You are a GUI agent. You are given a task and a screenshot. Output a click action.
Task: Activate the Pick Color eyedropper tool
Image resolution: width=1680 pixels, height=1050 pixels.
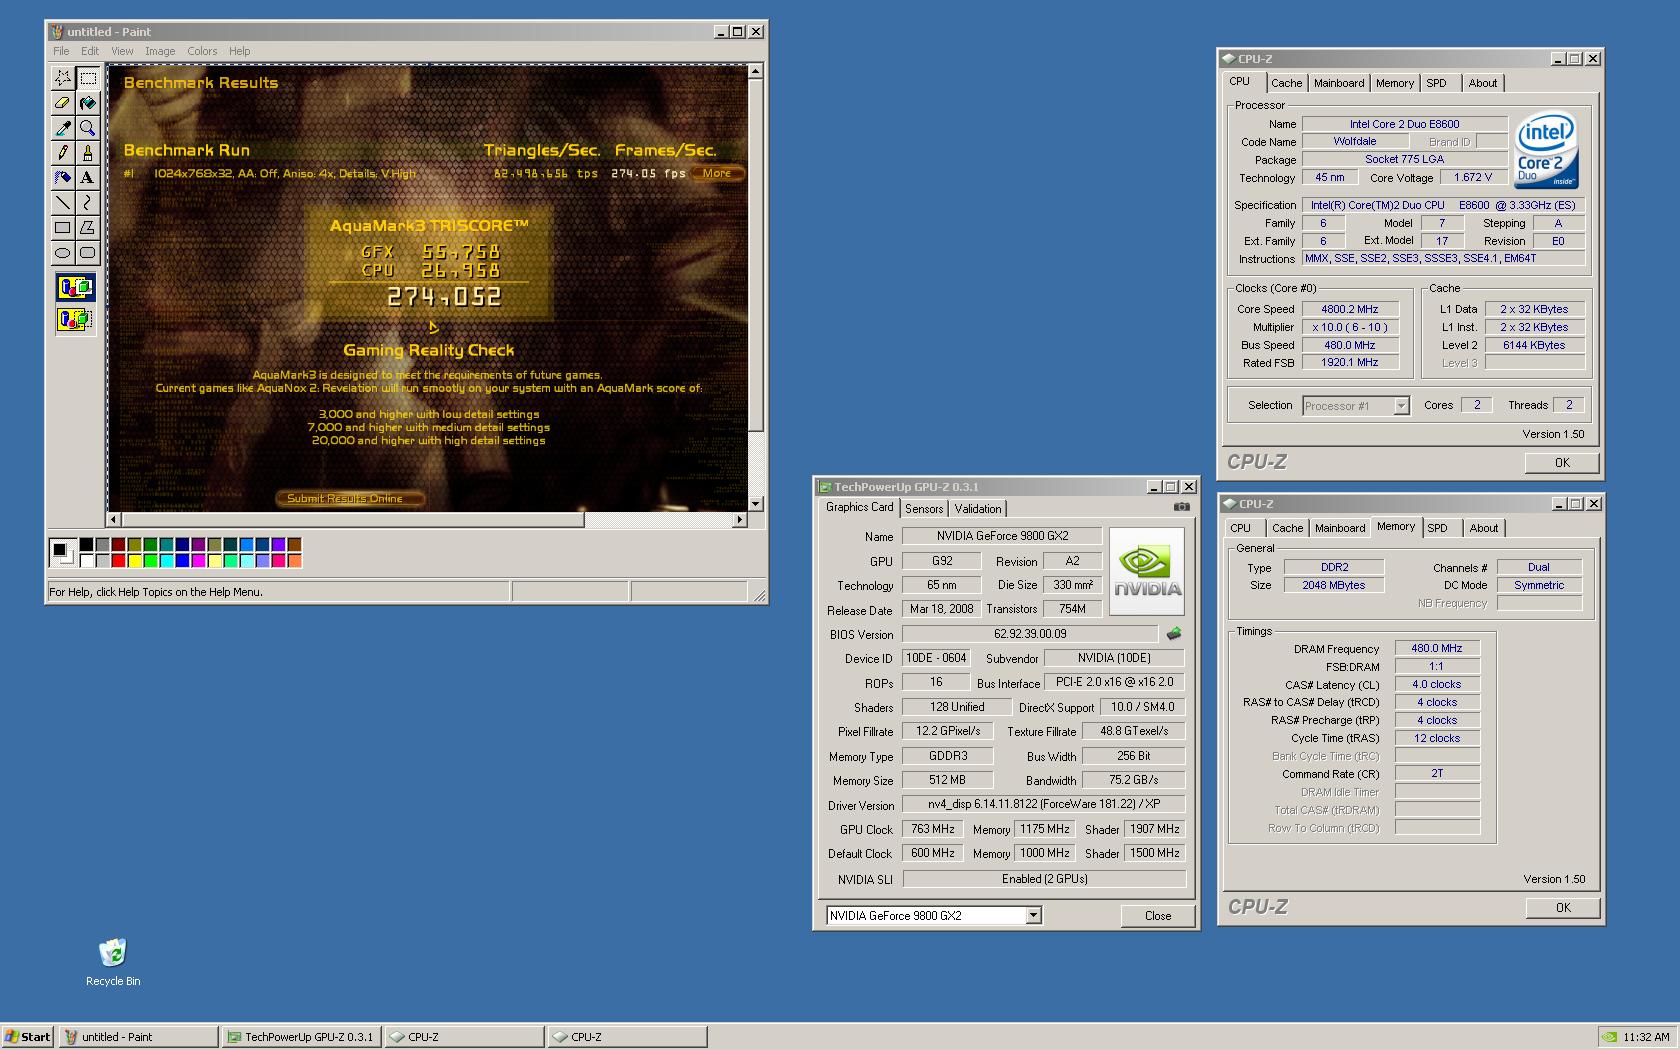coord(63,128)
